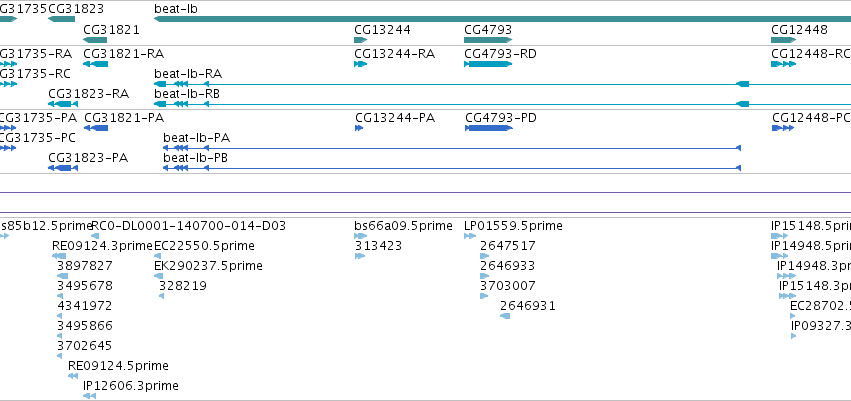This screenshot has width=851, height=401.
Task: Click the beat-Ib-PB protein label
Action: point(195,158)
